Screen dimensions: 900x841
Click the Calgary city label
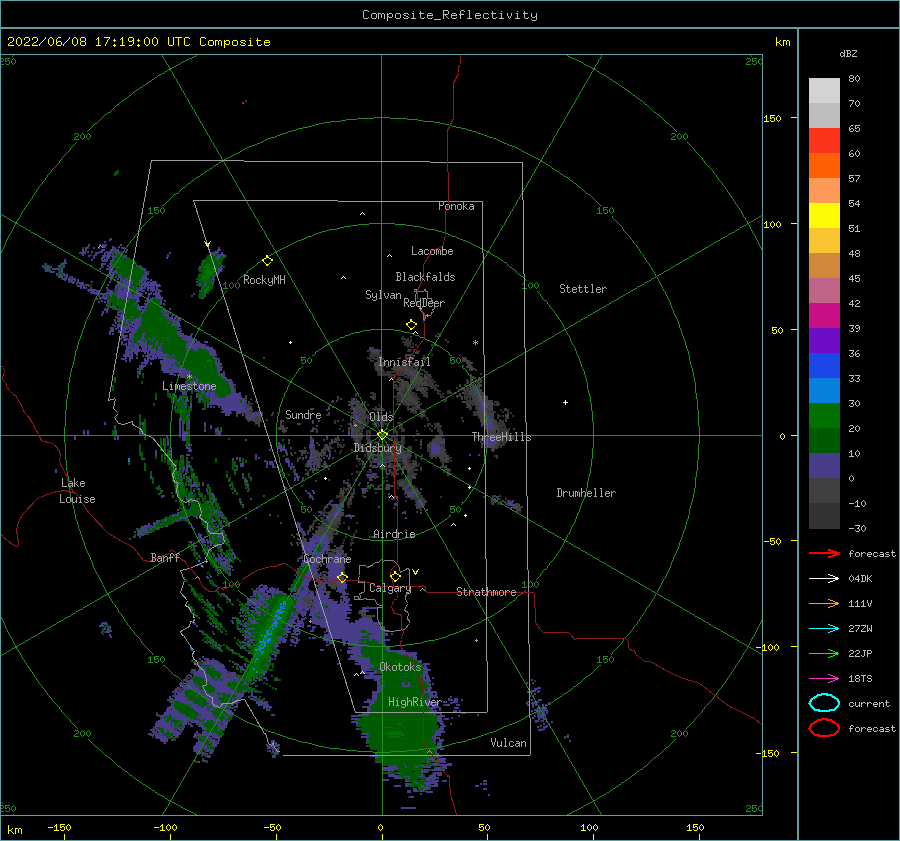pyautogui.click(x=390, y=588)
